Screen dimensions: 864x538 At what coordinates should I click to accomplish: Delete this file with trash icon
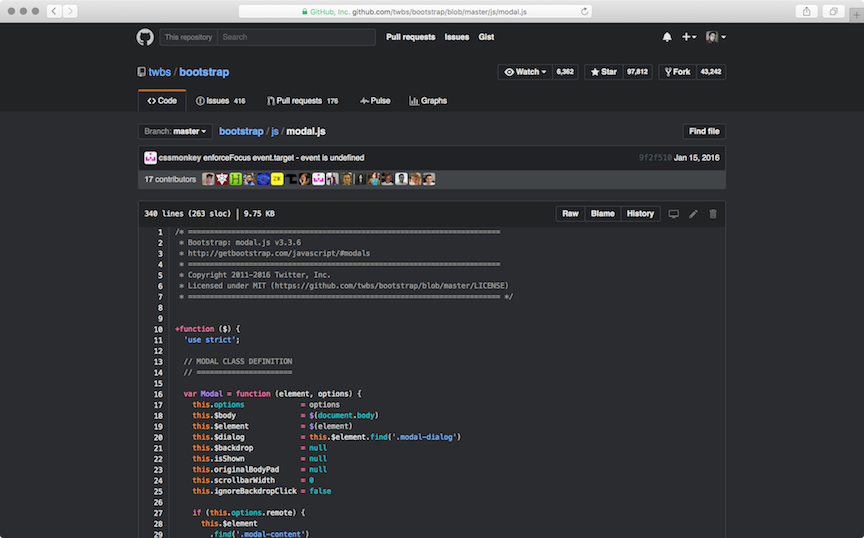tap(713, 214)
